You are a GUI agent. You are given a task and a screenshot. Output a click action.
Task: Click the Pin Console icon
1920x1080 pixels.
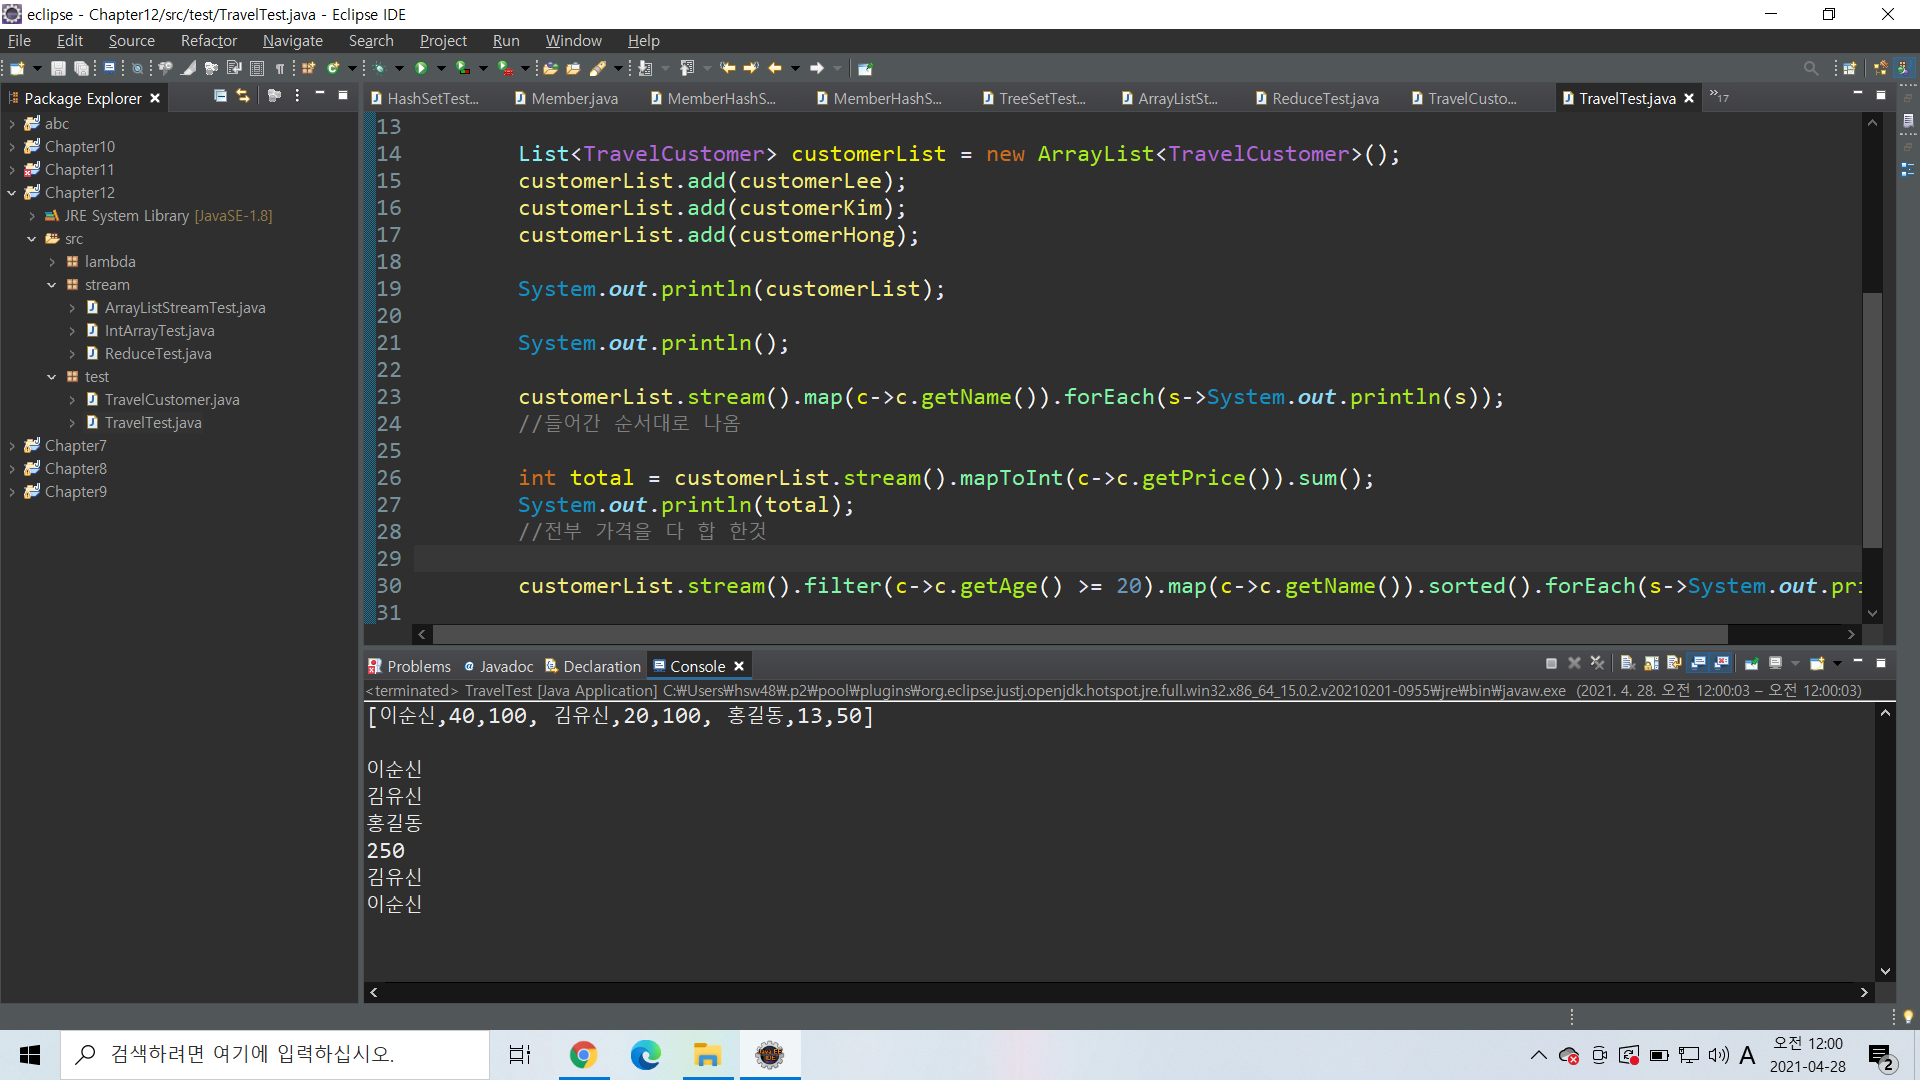tap(1751, 663)
